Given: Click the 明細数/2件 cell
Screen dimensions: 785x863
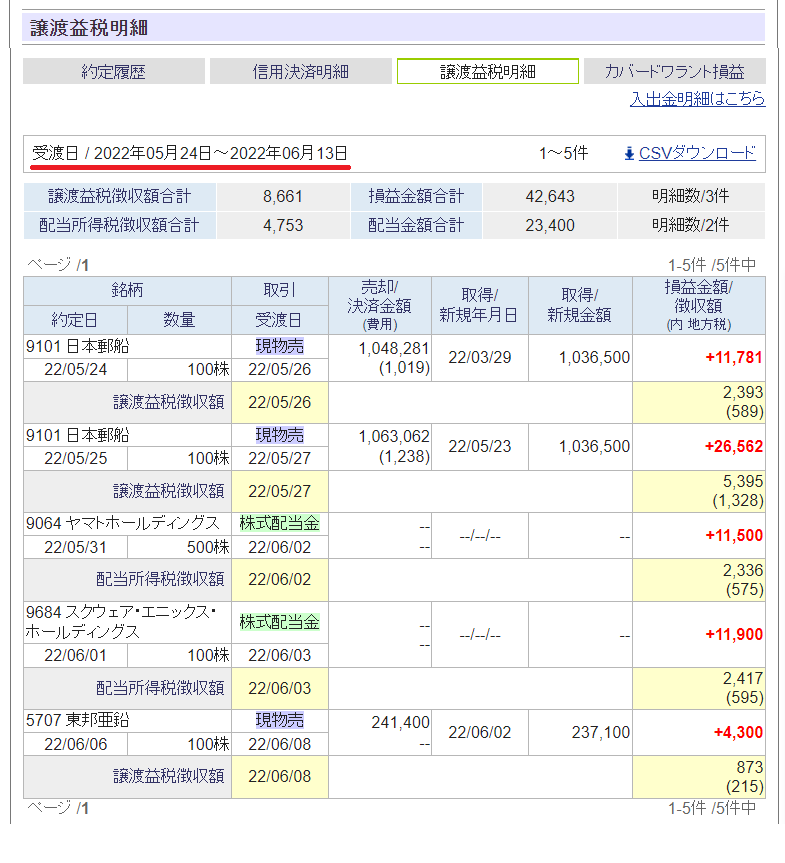Looking at the screenshot, I should tap(691, 225).
